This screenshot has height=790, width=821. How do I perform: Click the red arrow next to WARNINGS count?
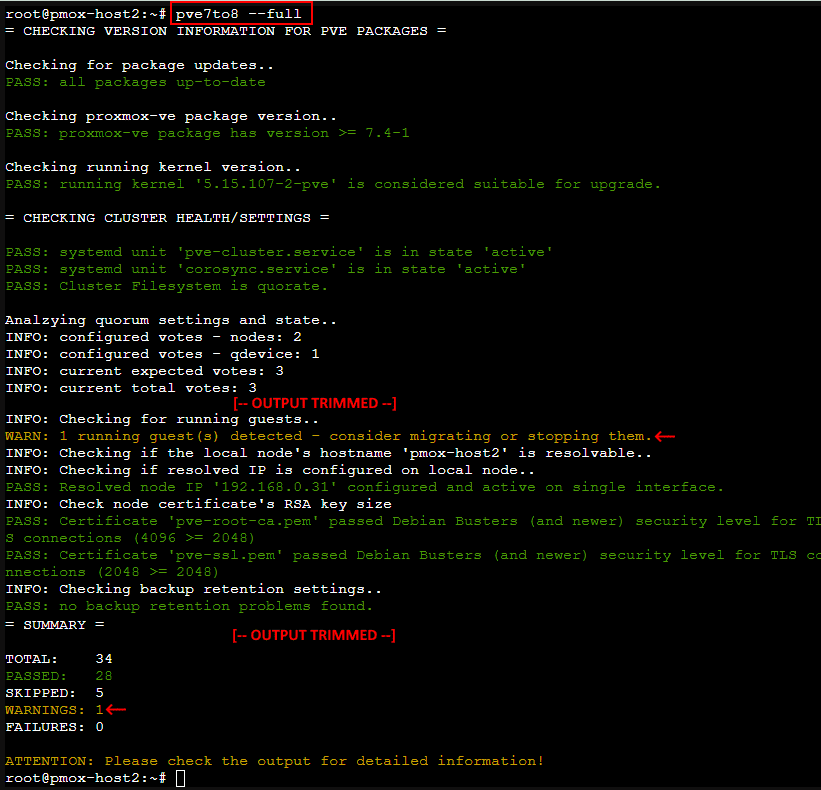117,709
